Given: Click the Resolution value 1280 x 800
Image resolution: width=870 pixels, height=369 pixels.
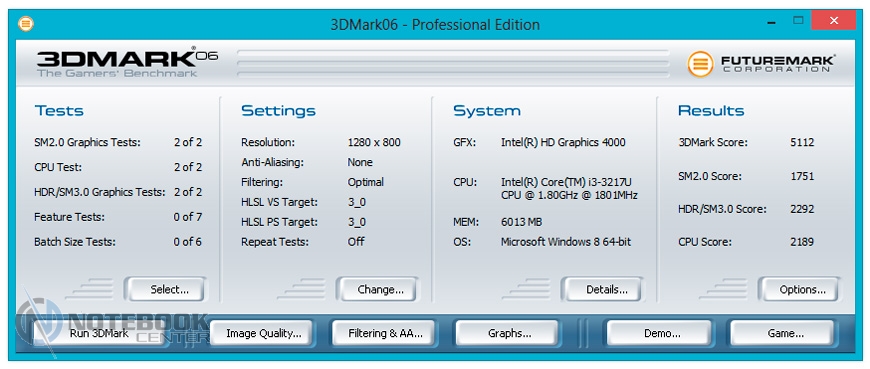Looking at the screenshot, I should click(374, 142).
